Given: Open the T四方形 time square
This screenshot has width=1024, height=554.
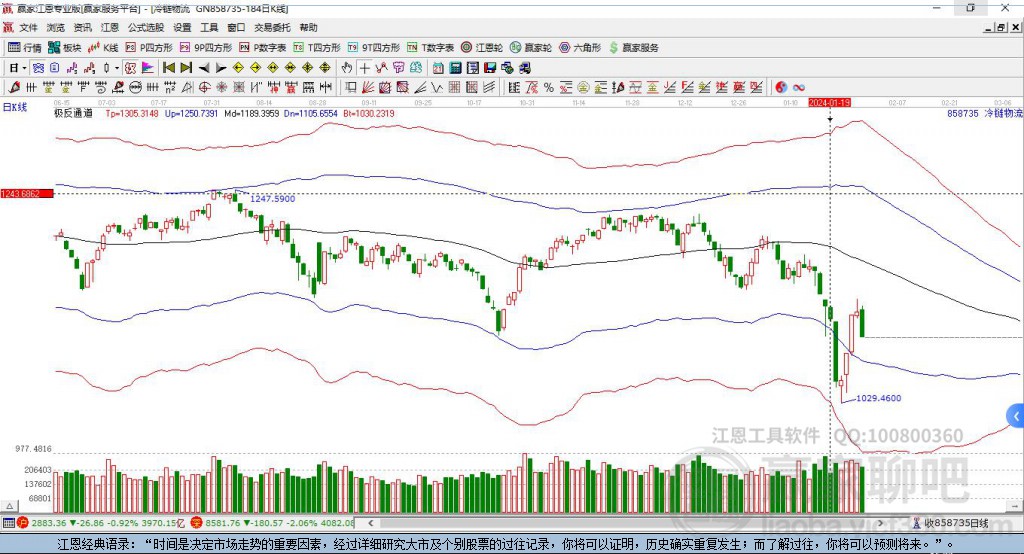Looking at the screenshot, I should 317,48.
